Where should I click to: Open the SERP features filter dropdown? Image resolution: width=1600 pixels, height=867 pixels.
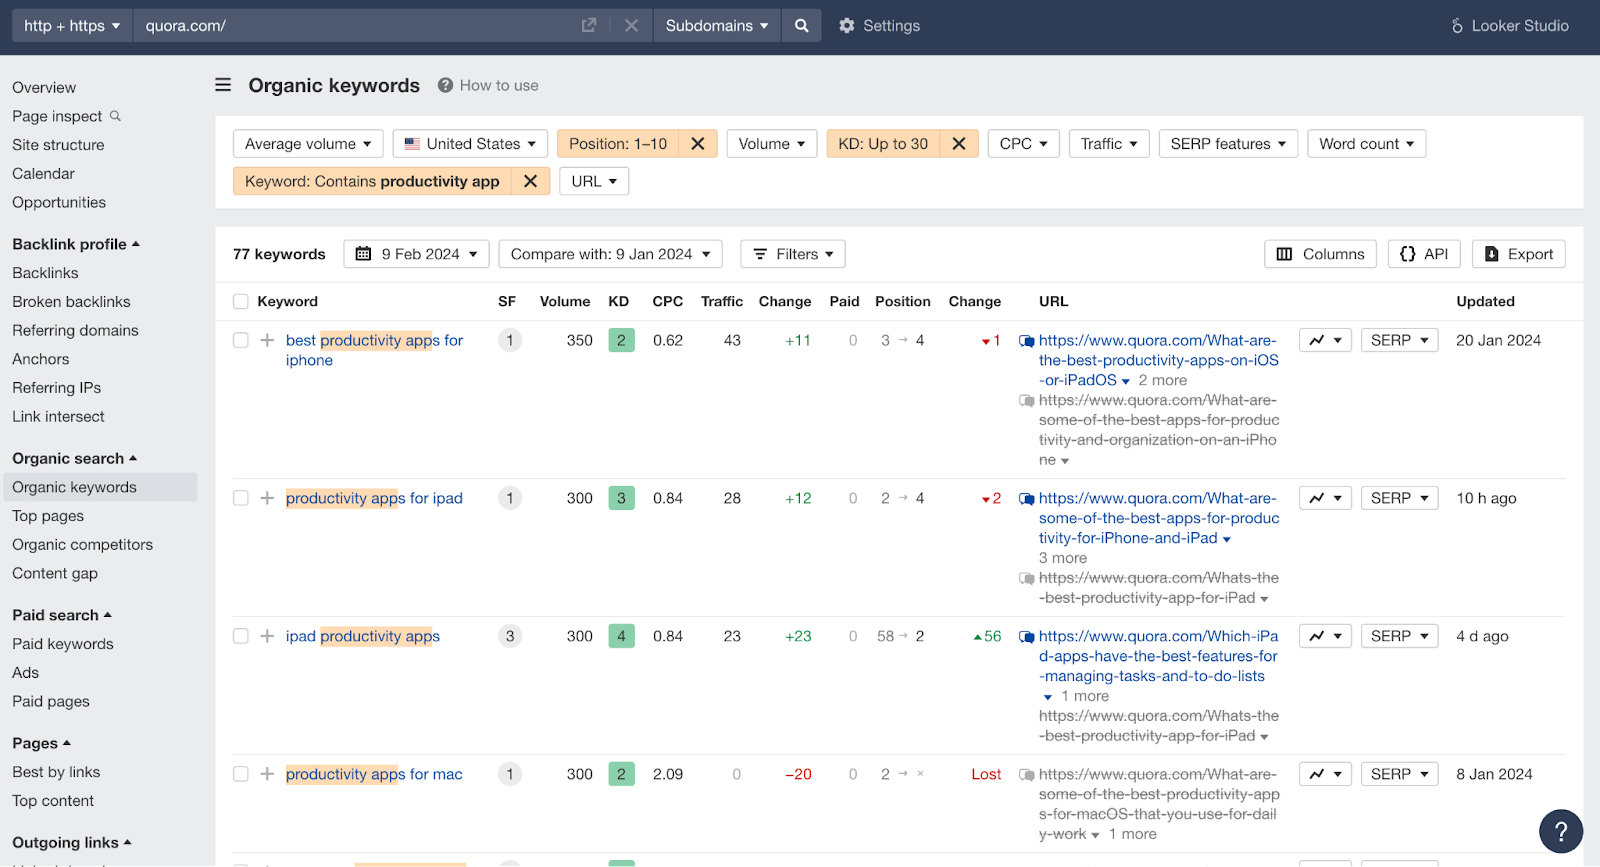point(1228,144)
